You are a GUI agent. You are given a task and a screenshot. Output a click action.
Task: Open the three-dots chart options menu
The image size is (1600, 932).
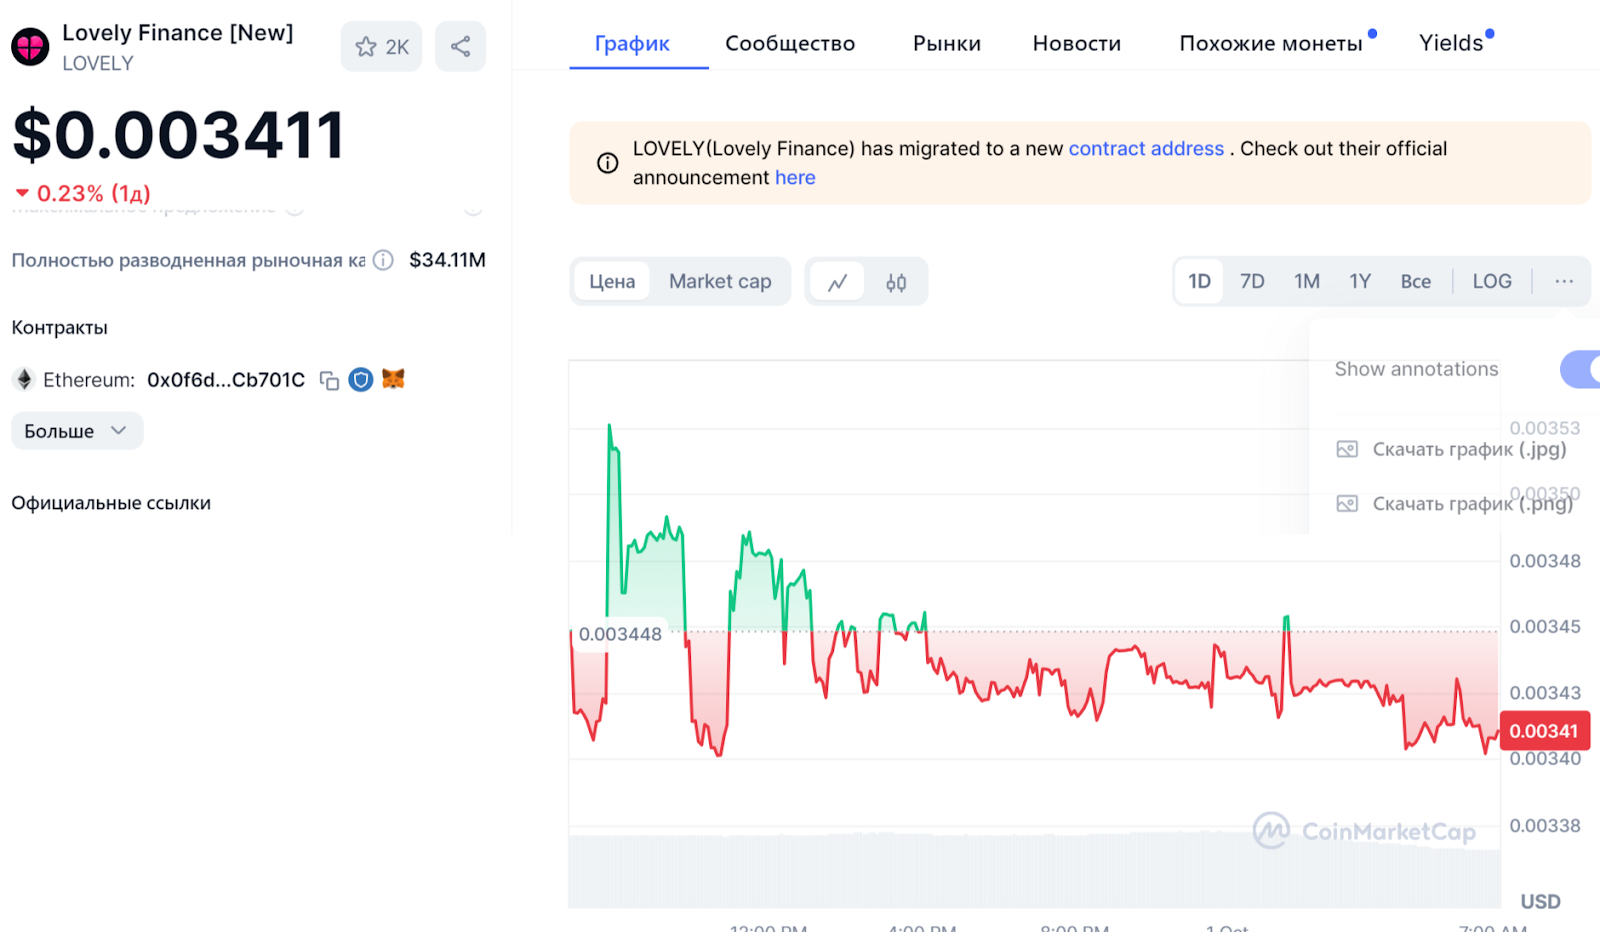coord(1564,281)
